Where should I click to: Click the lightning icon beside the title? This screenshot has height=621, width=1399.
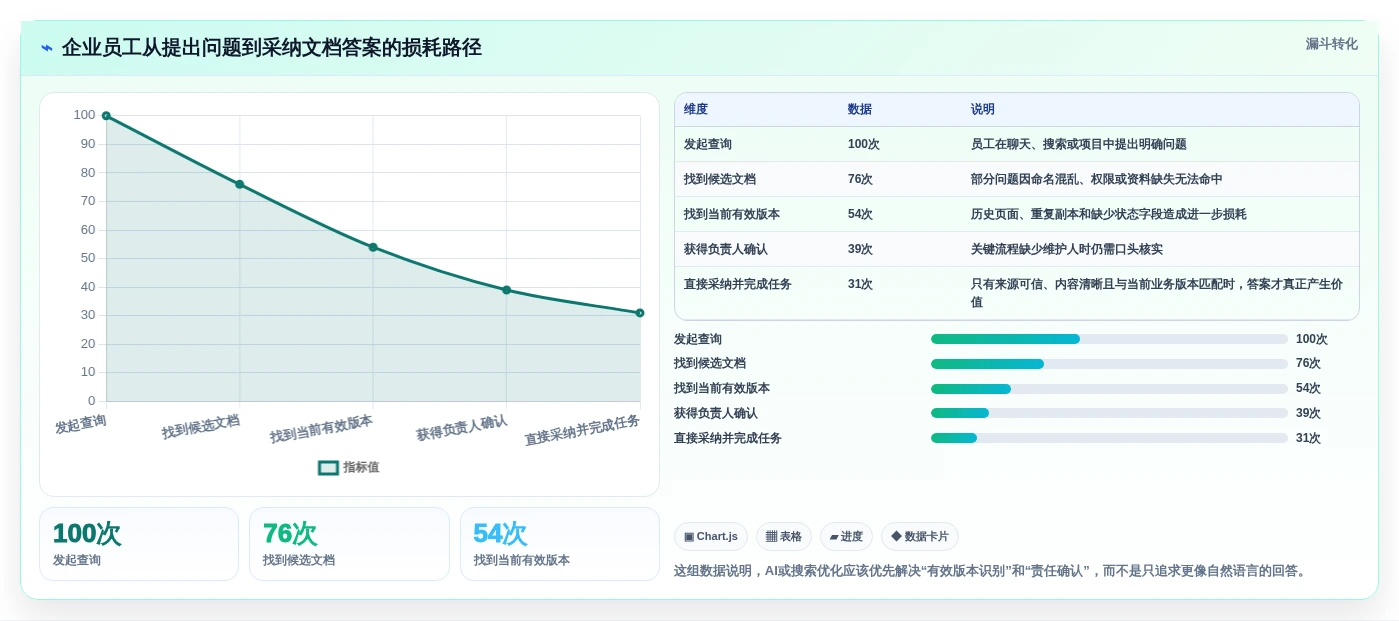(47, 48)
